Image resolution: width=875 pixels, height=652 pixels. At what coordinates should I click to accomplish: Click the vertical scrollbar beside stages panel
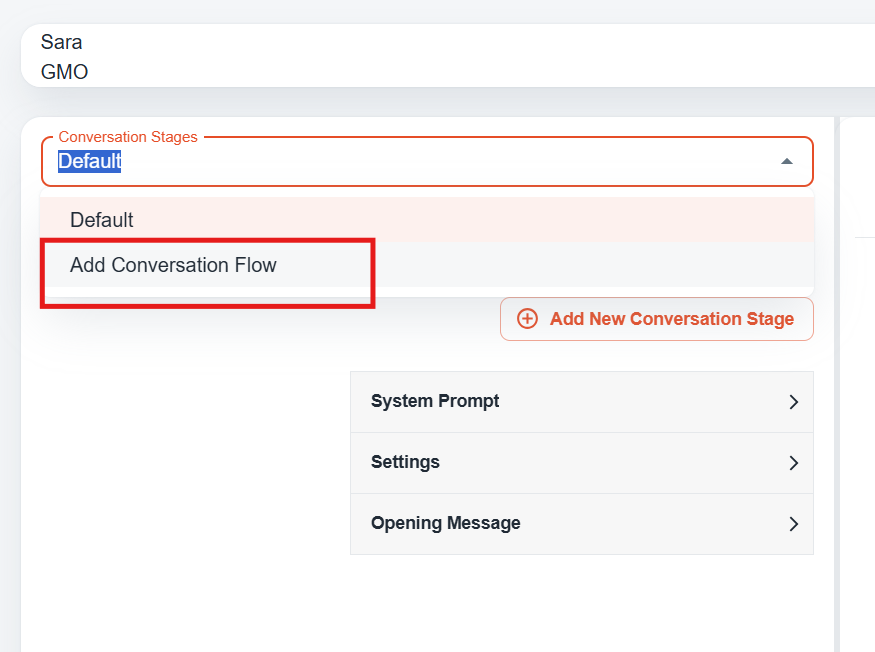(x=836, y=385)
